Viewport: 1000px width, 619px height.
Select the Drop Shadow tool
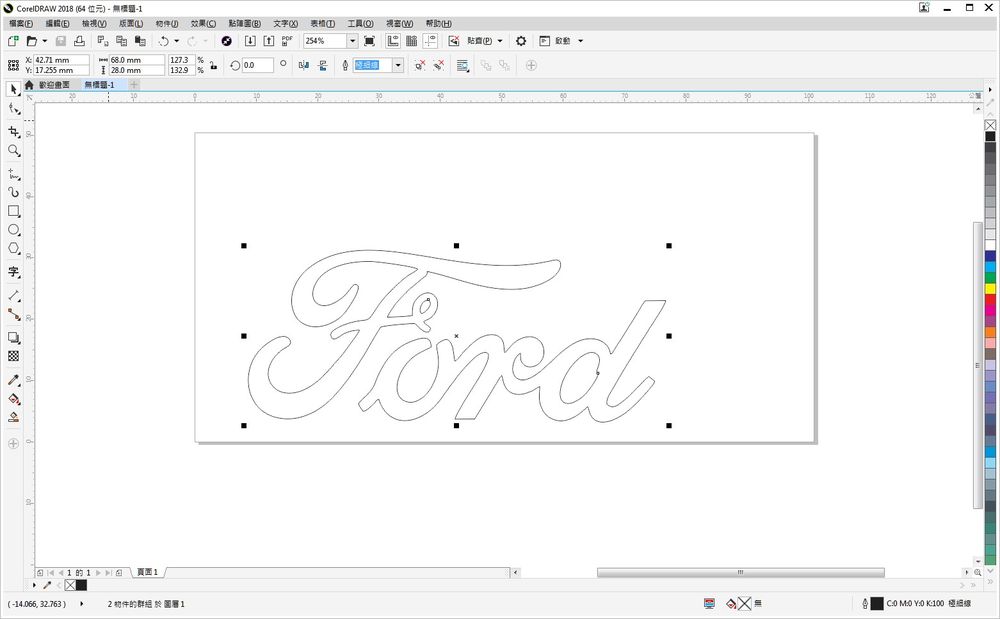pos(13,338)
